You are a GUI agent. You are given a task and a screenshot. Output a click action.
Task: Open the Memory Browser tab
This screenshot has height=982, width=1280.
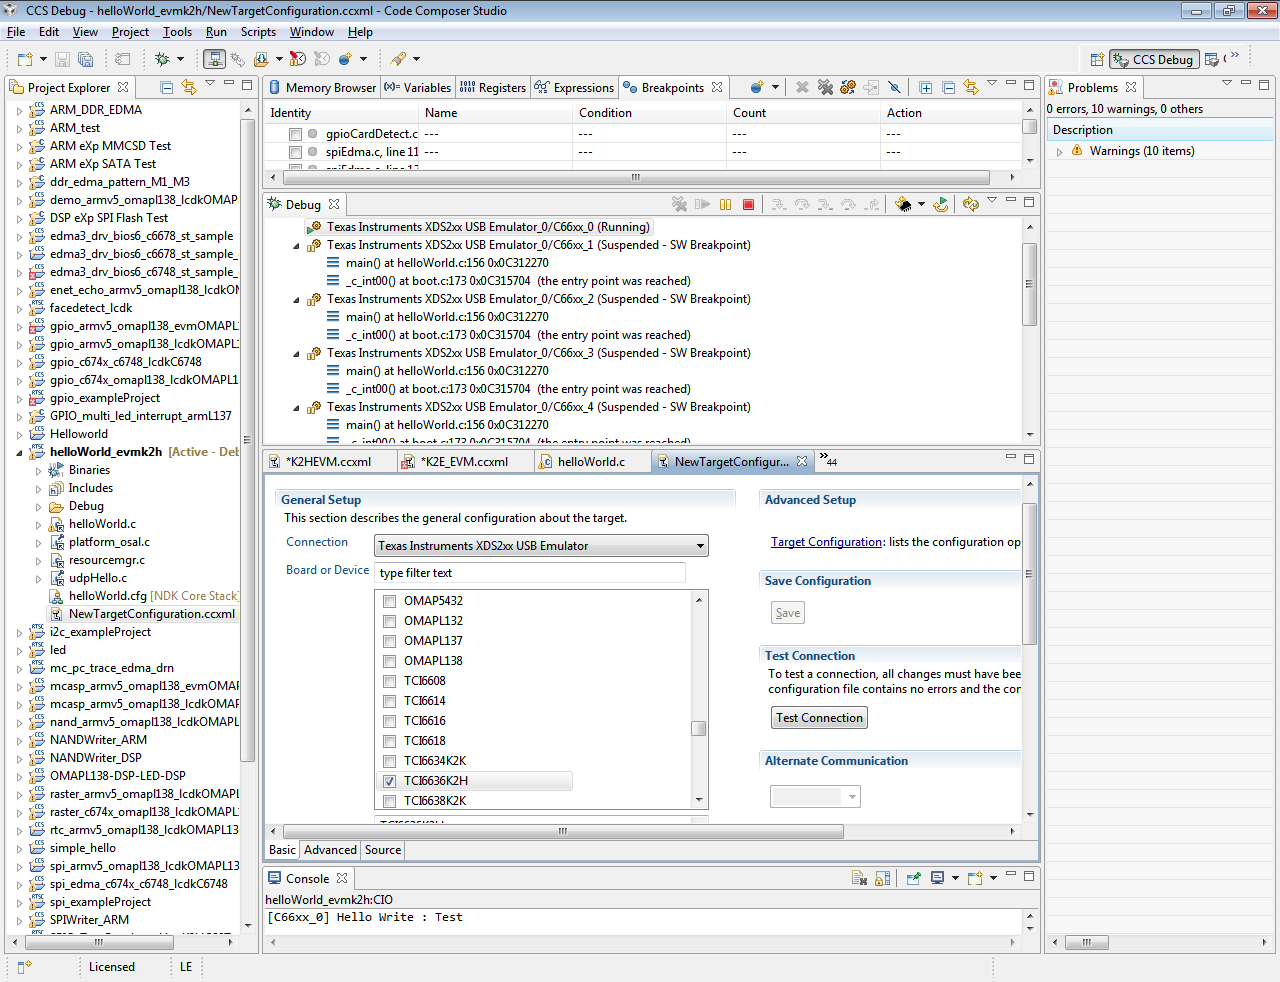click(x=322, y=88)
